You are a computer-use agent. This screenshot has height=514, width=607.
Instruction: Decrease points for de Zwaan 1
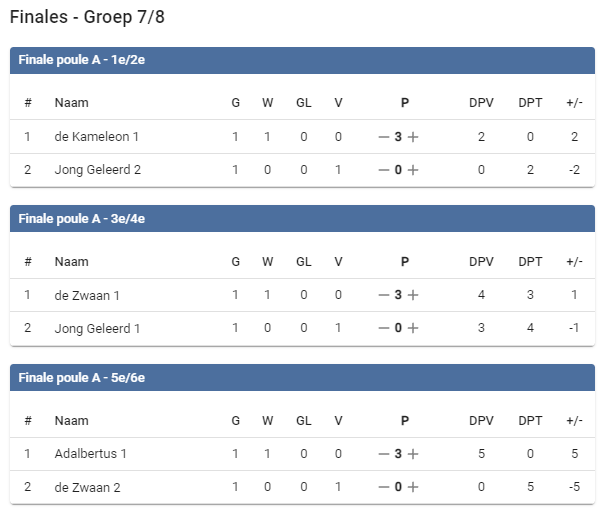pyautogui.click(x=383, y=295)
